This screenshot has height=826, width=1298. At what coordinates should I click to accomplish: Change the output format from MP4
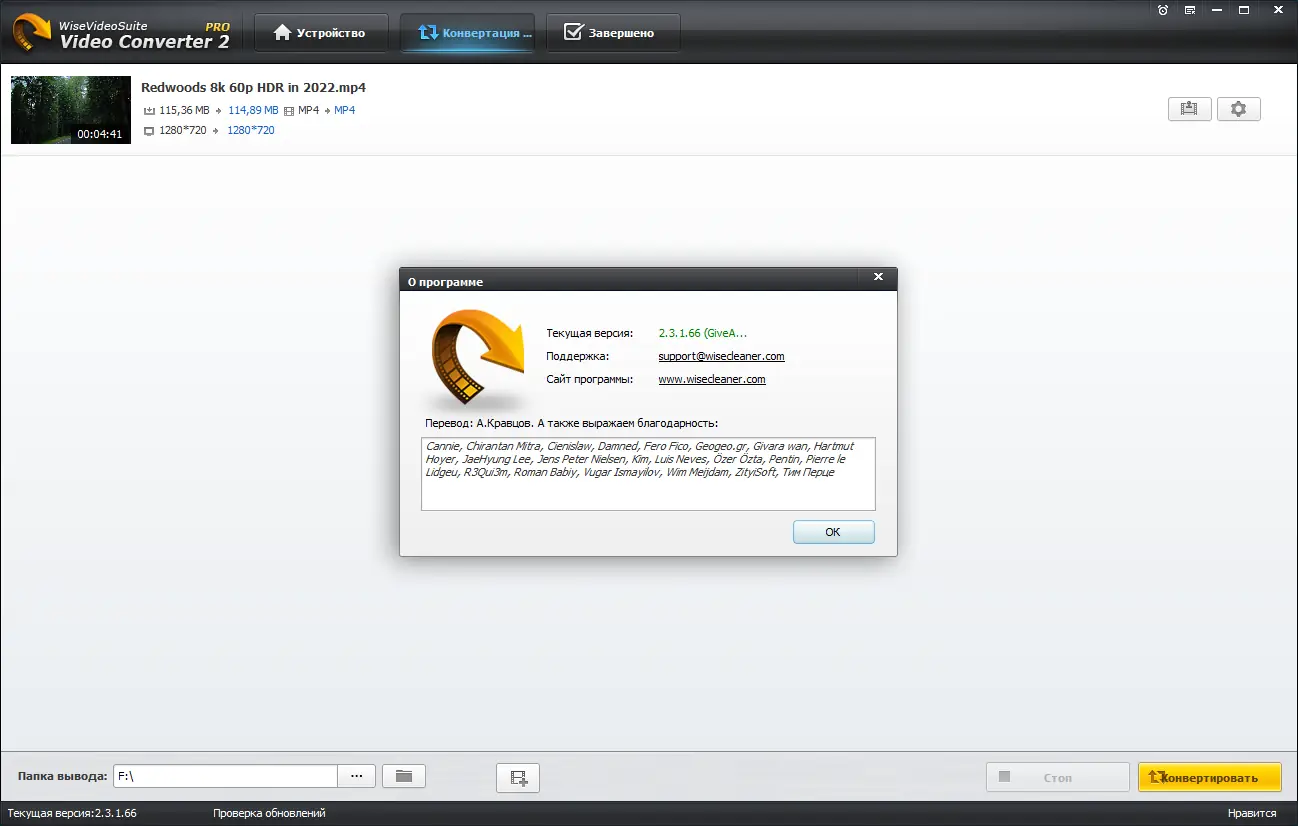point(344,110)
